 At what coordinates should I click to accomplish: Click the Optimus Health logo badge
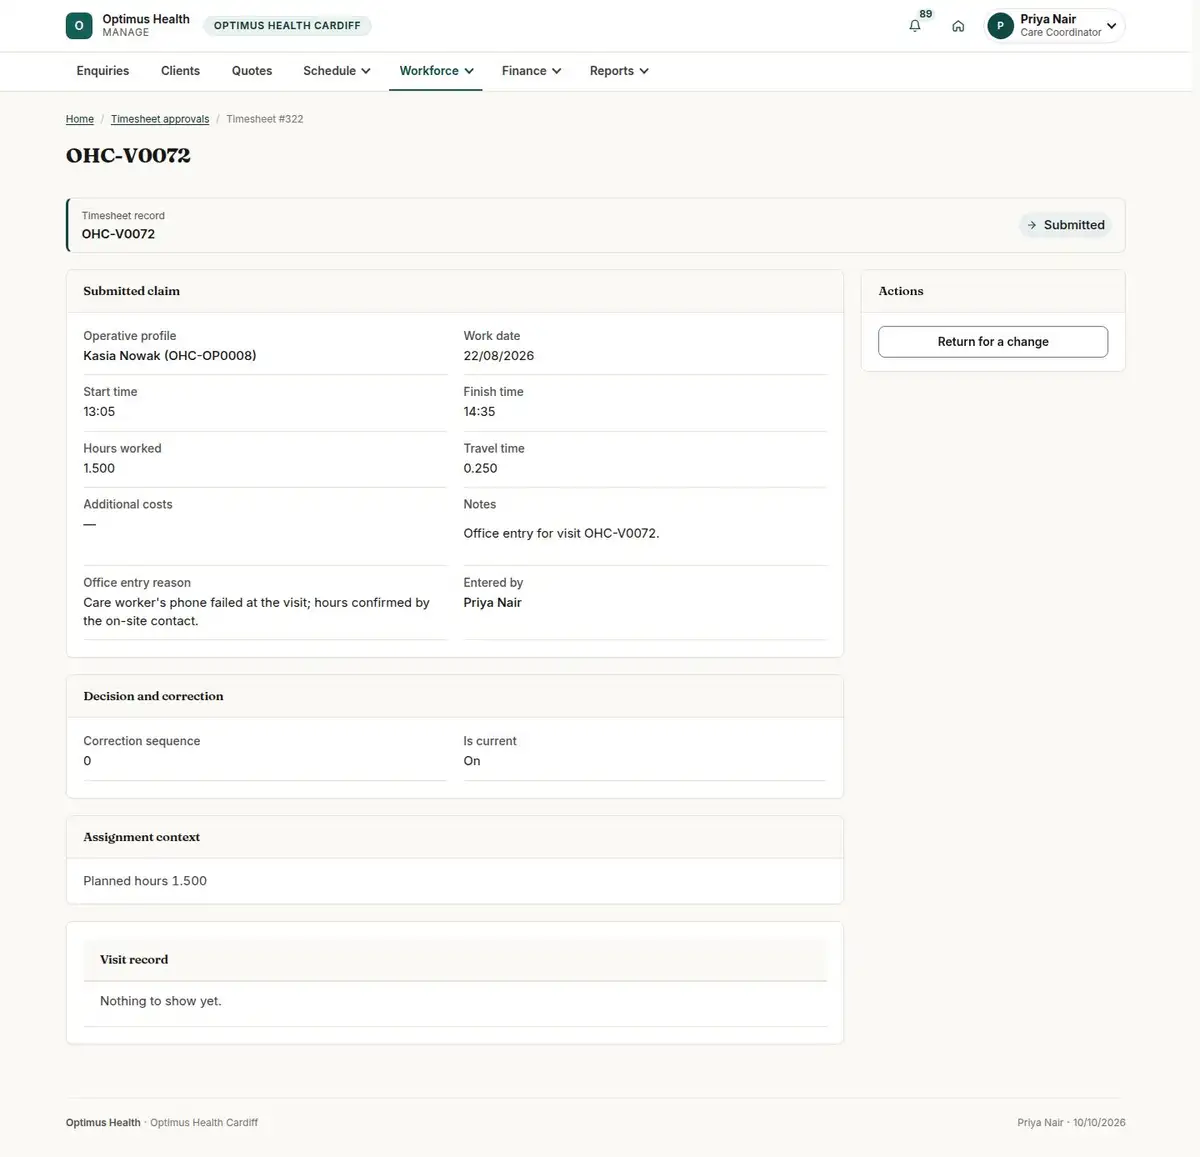coord(79,26)
